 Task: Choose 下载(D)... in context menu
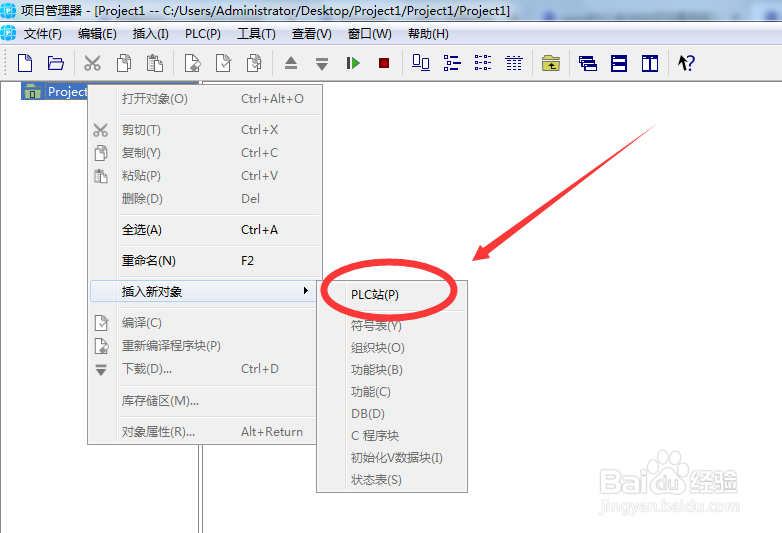coord(203,369)
